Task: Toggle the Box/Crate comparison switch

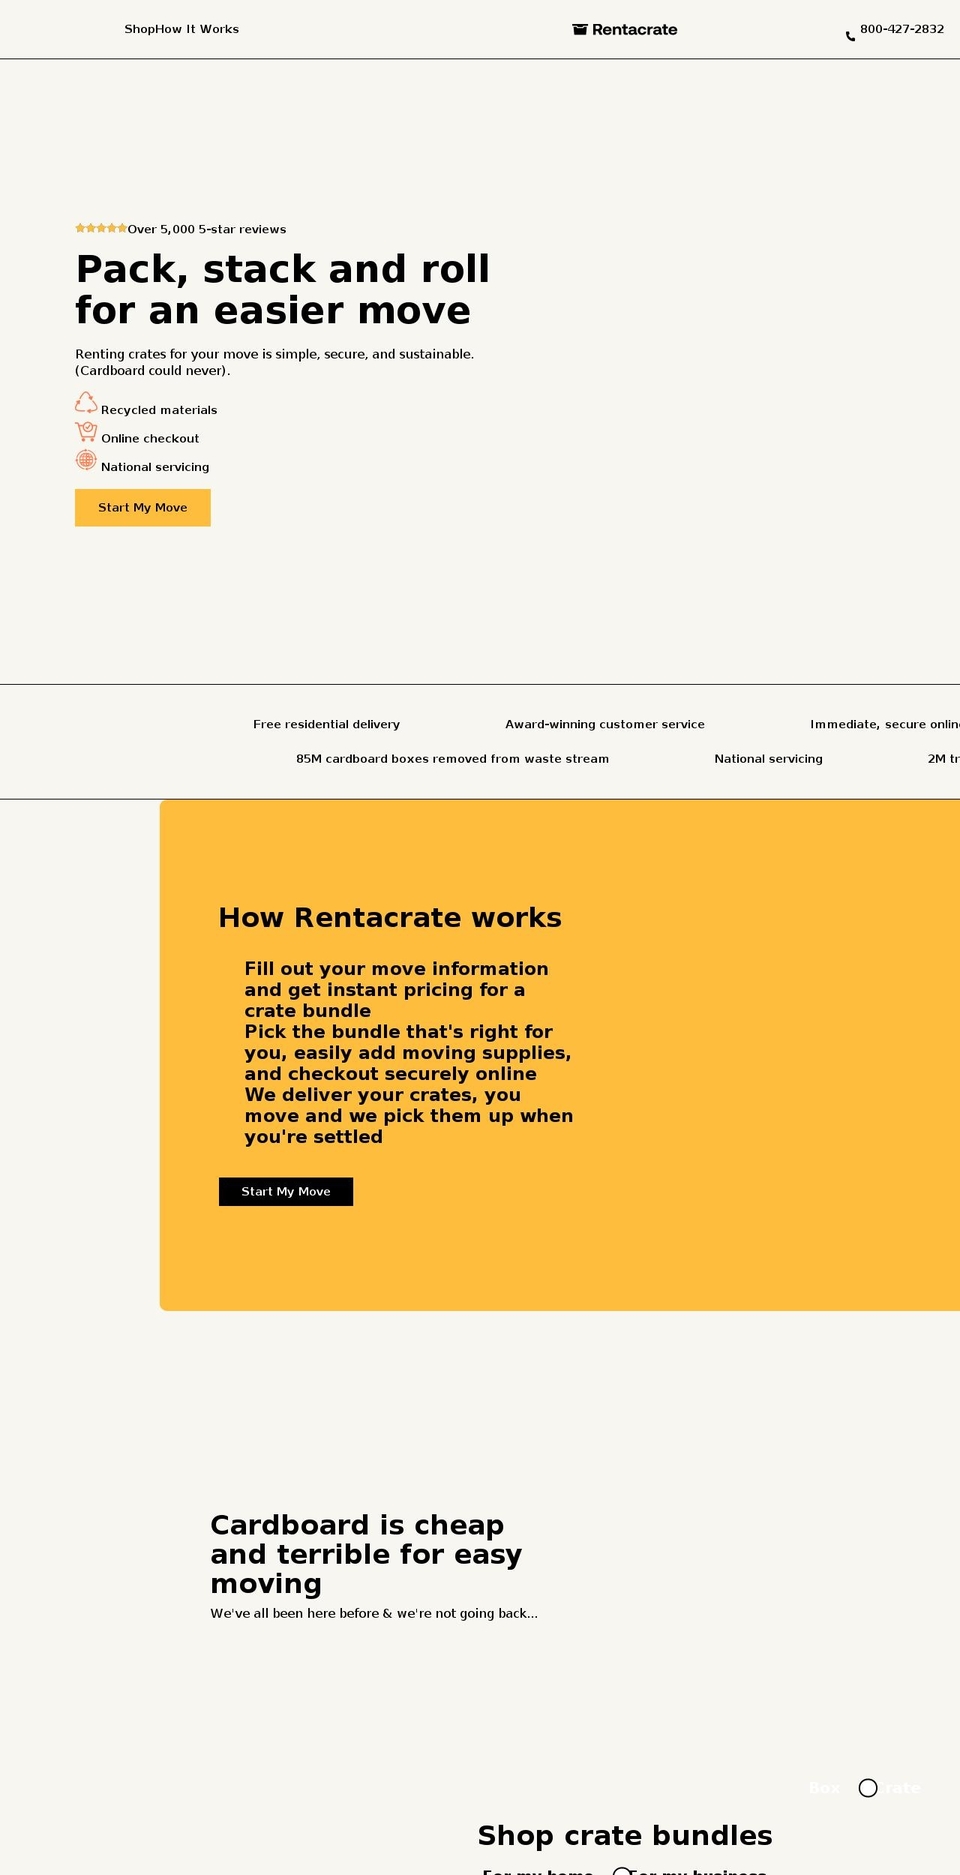Action: 867,1788
